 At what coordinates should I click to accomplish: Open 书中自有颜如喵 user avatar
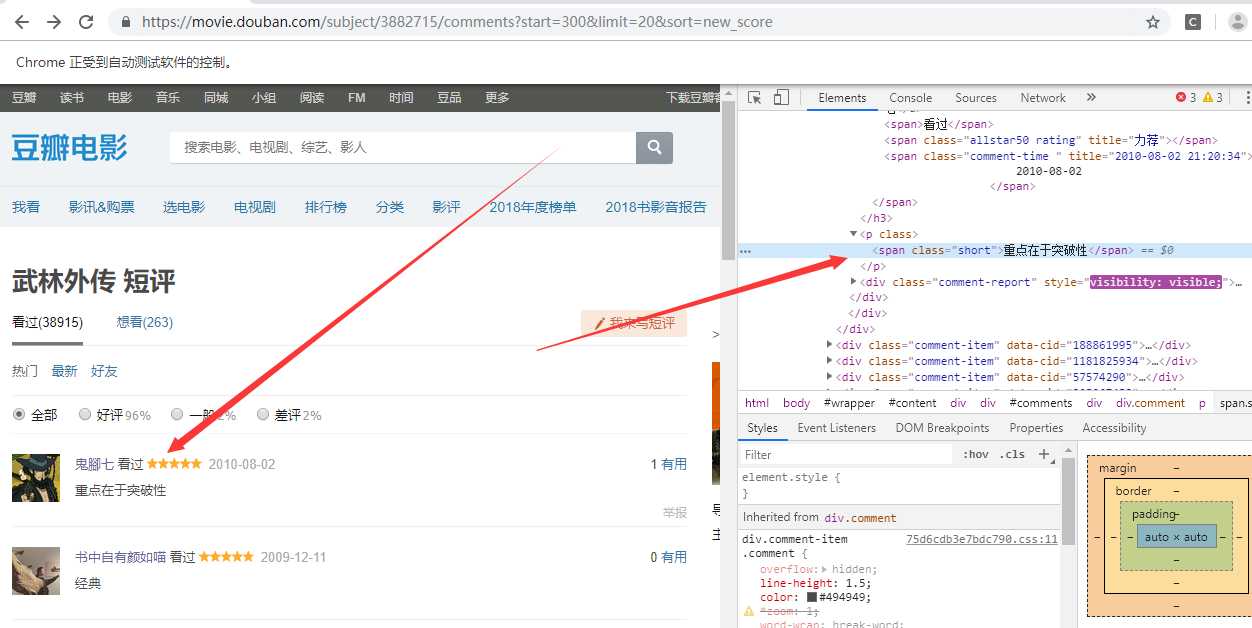click(x=36, y=571)
